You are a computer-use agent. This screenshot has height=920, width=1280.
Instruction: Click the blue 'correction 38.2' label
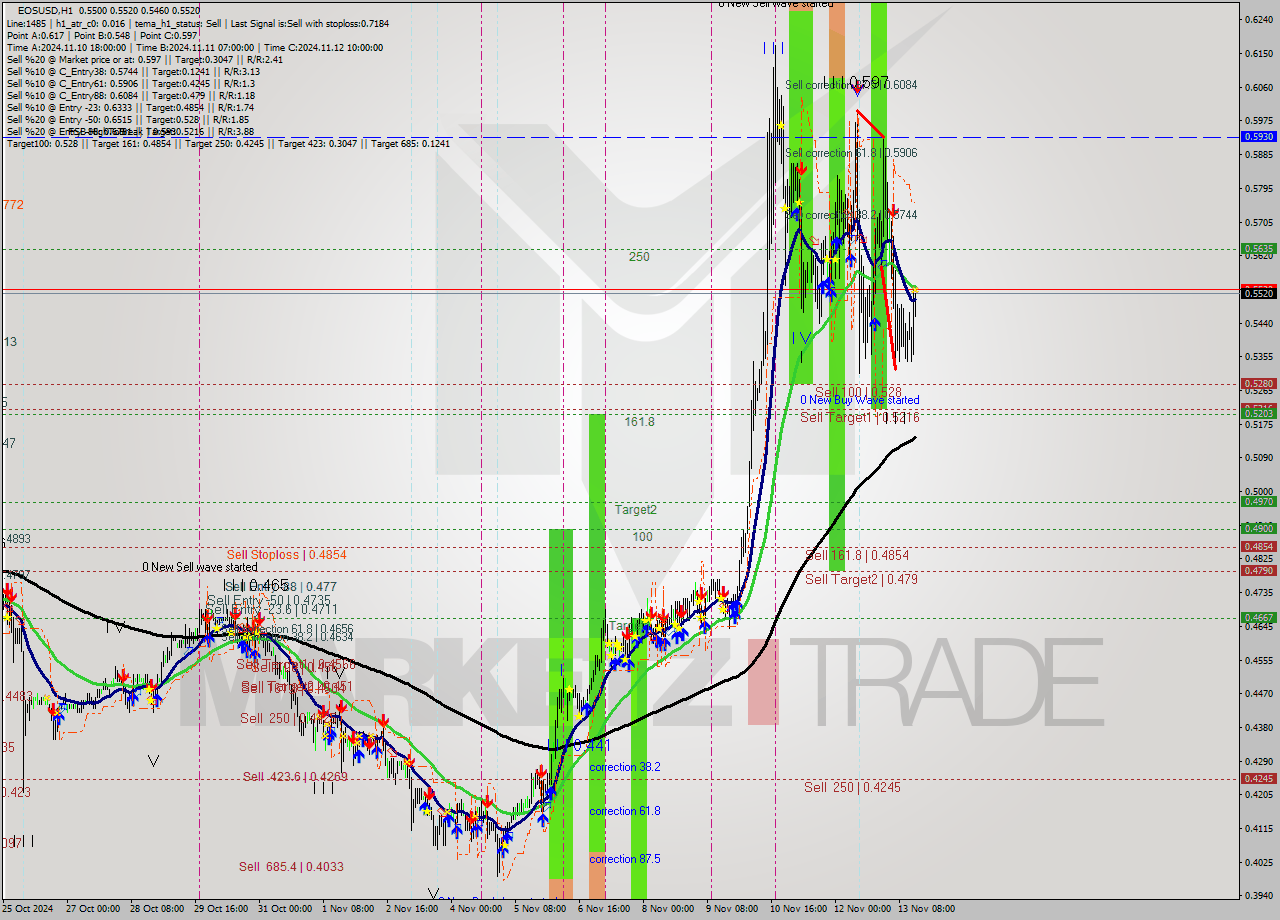click(x=625, y=767)
